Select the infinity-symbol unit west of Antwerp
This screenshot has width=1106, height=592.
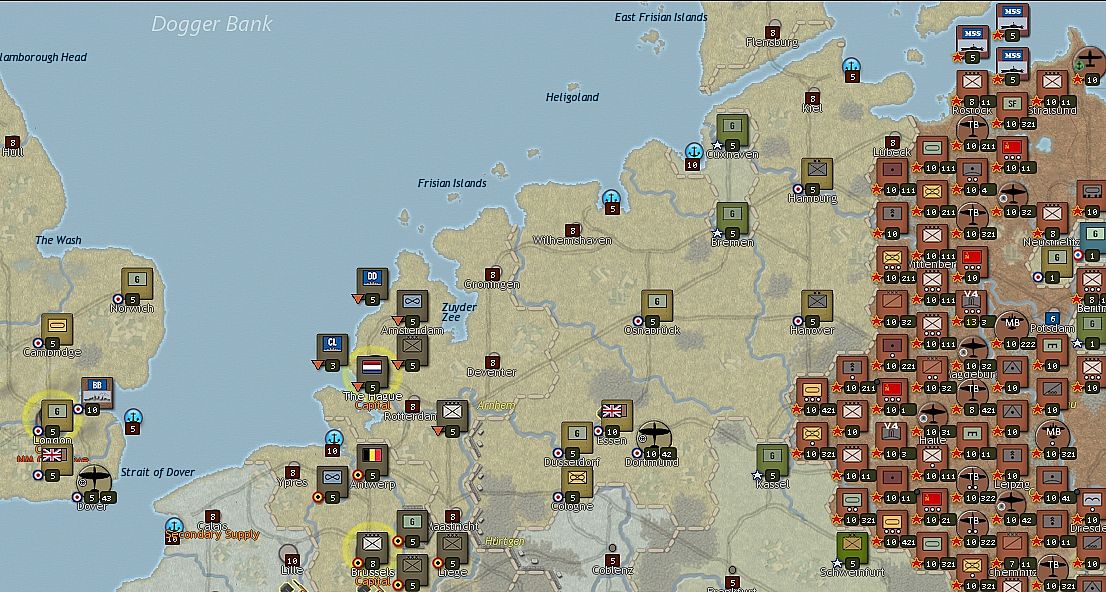click(332, 481)
